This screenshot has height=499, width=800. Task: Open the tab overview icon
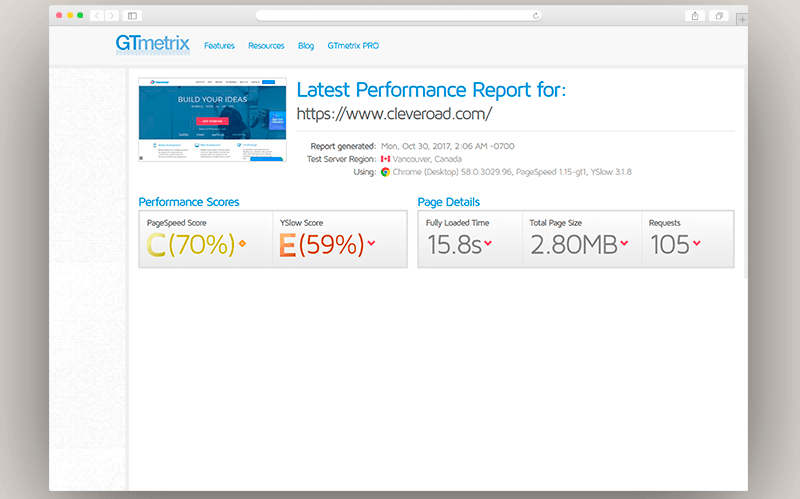tap(719, 16)
